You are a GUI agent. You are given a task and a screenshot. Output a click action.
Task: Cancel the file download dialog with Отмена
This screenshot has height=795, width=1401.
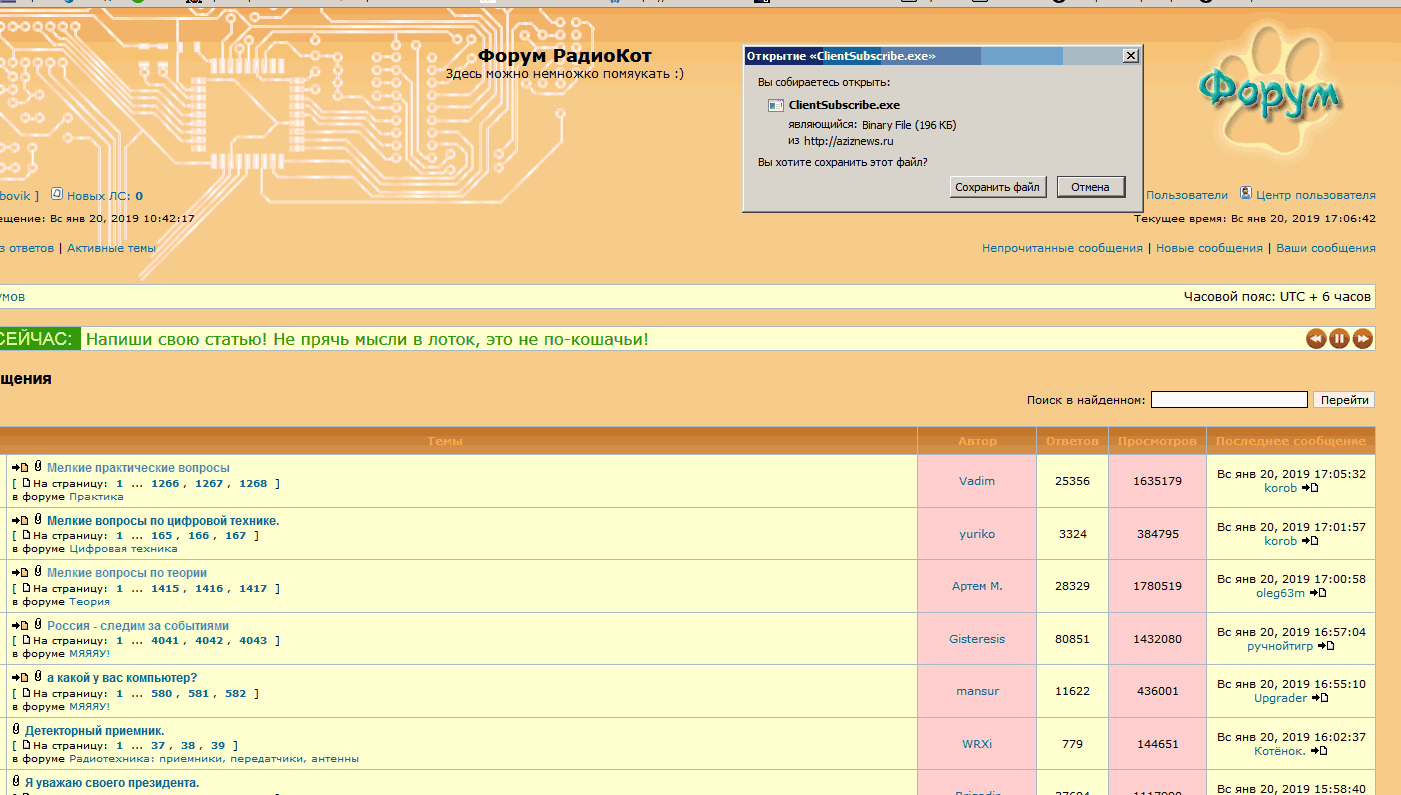pyautogui.click(x=1090, y=187)
